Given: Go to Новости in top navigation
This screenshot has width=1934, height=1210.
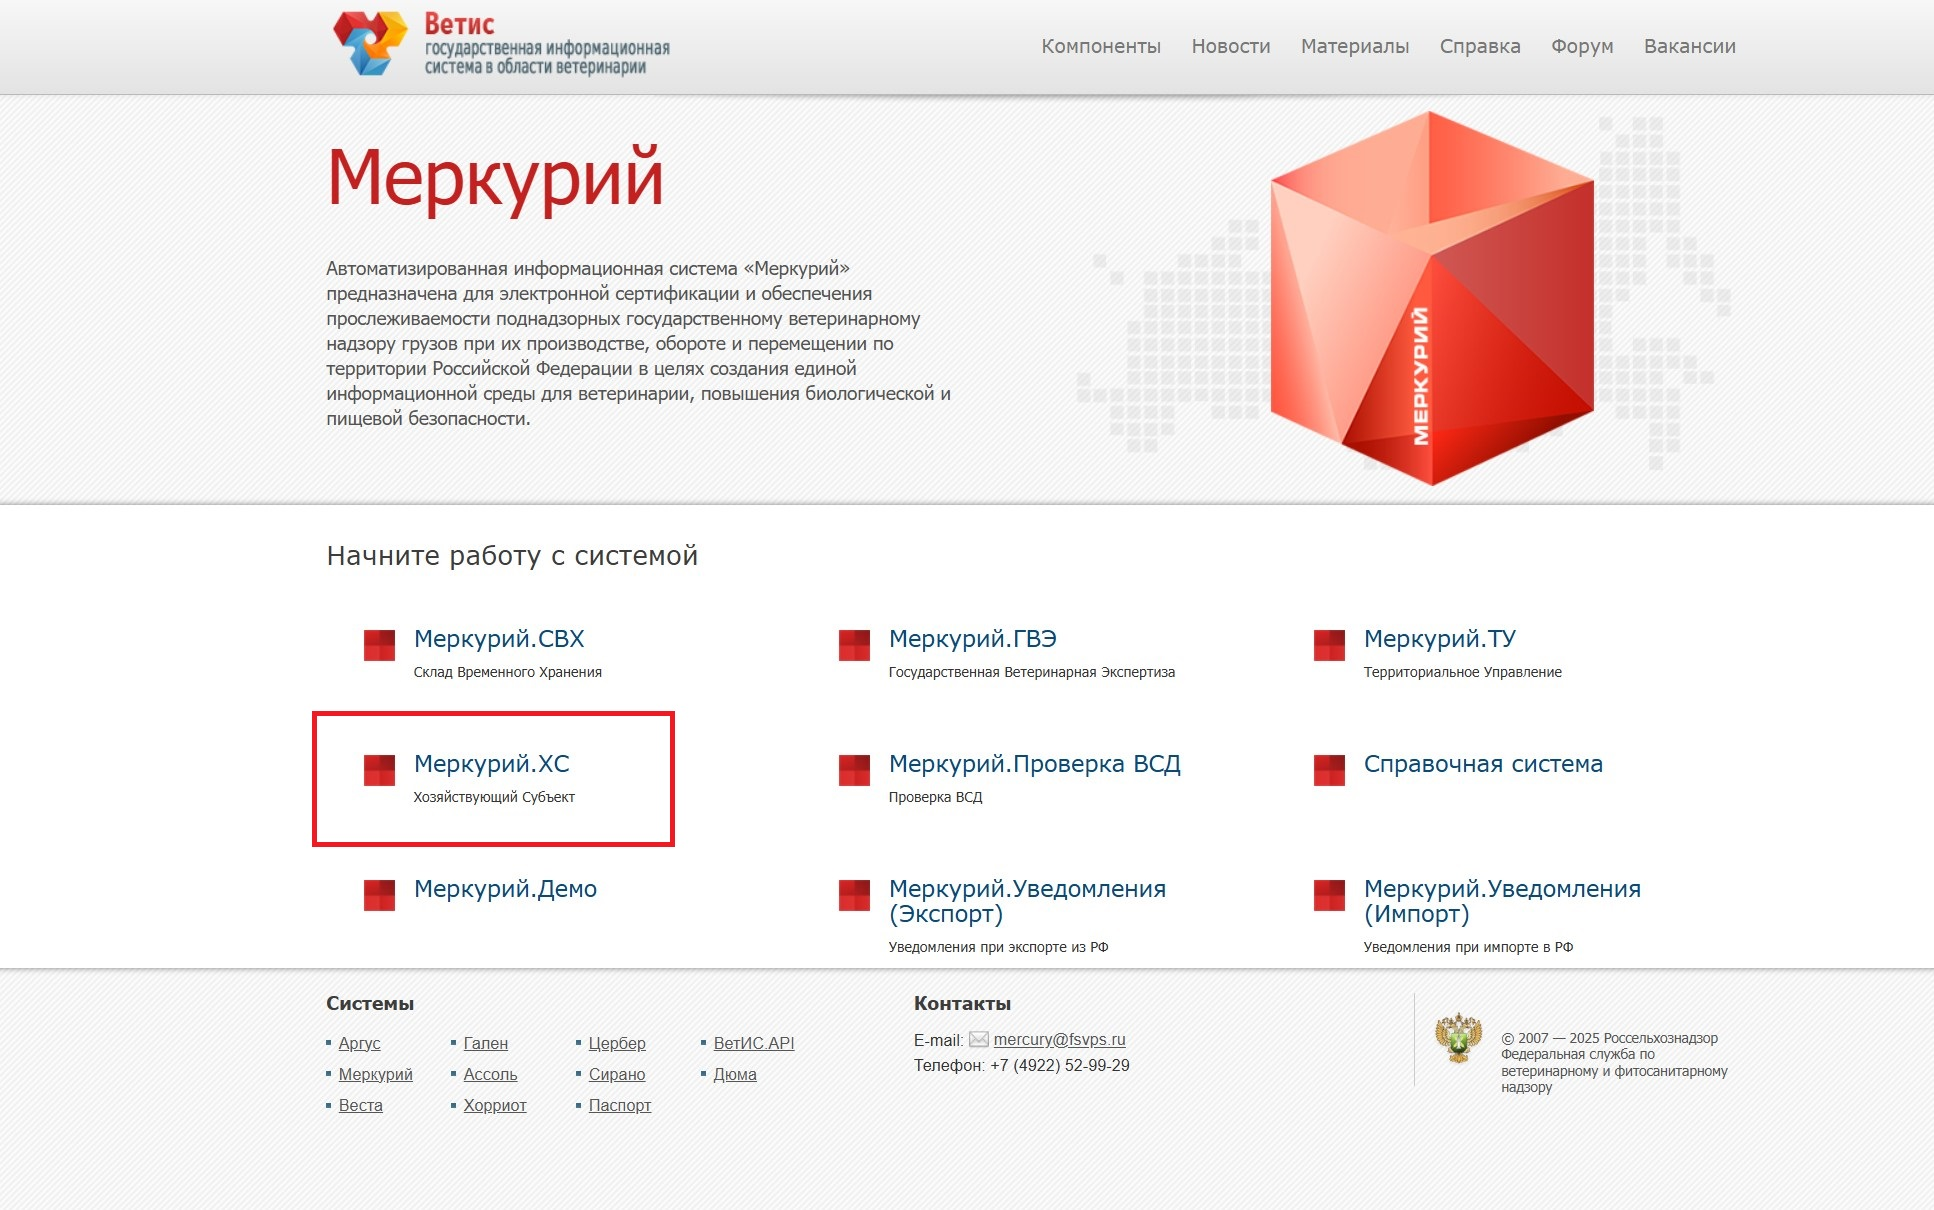Looking at the screenshot, I should click(x=1230, y=46).
